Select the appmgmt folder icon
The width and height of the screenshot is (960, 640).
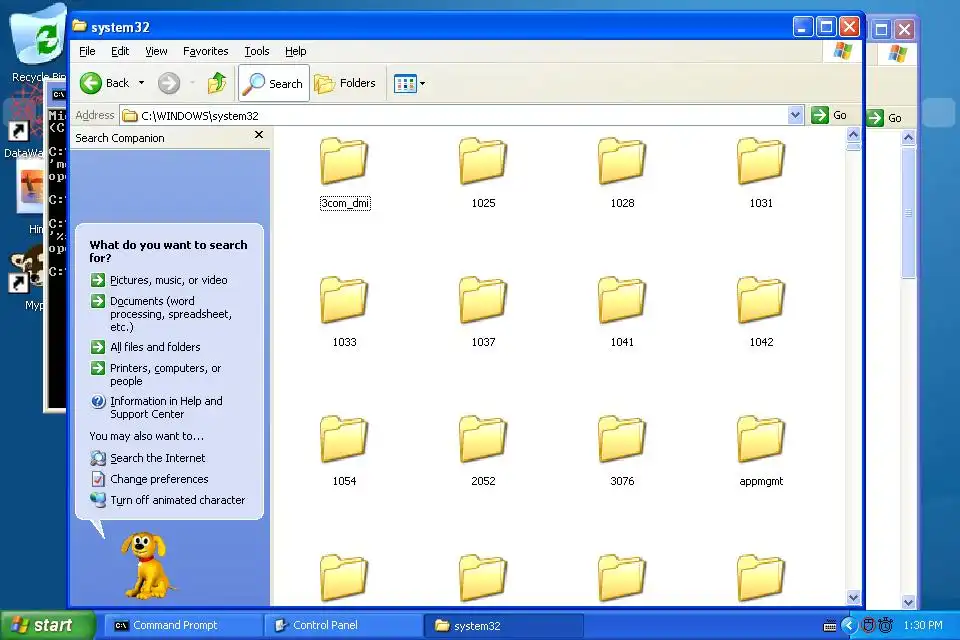pos(761,439)
